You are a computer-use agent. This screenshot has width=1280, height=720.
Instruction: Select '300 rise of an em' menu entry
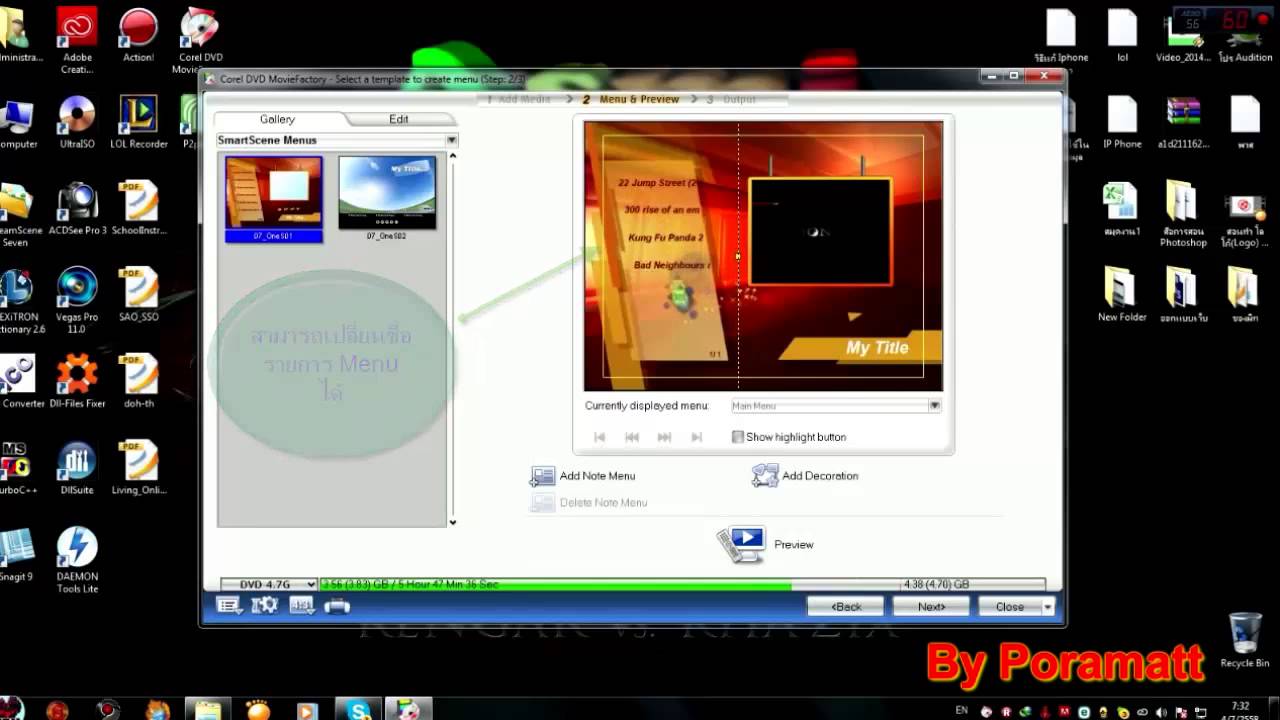tap(662, 210)
